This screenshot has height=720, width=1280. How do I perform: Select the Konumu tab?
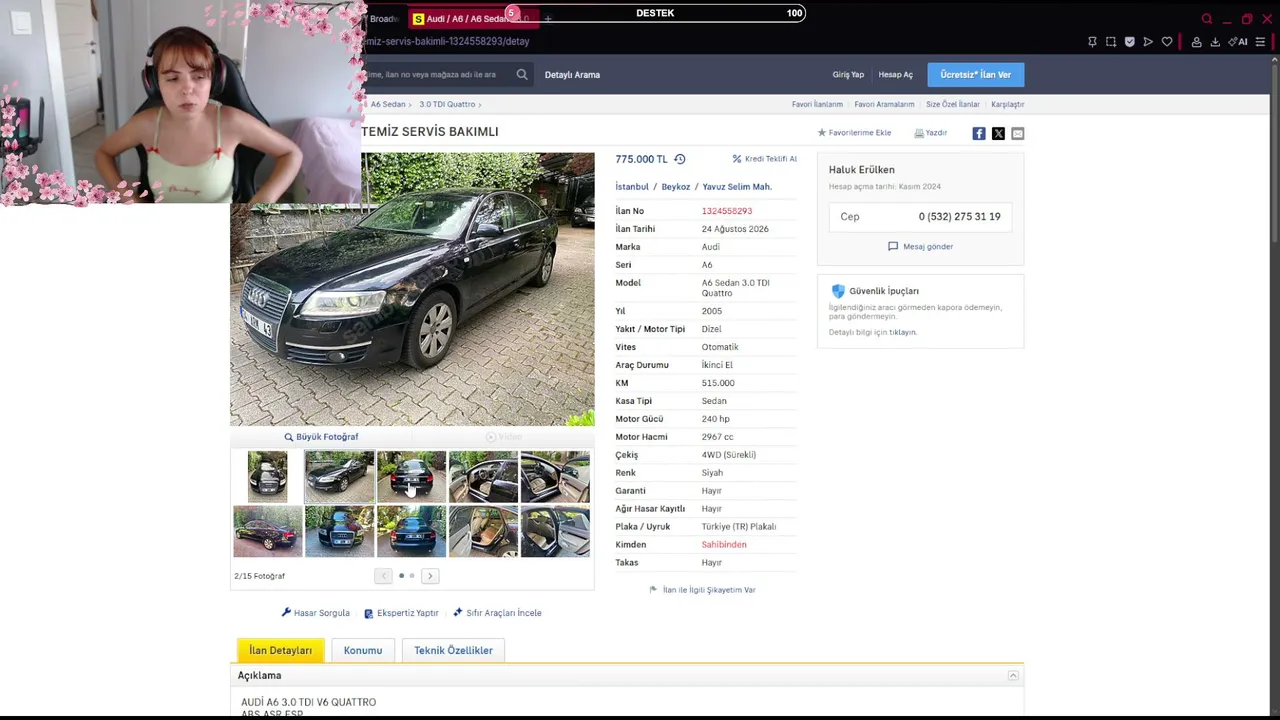pyautogui.click(x=363, y=650)
